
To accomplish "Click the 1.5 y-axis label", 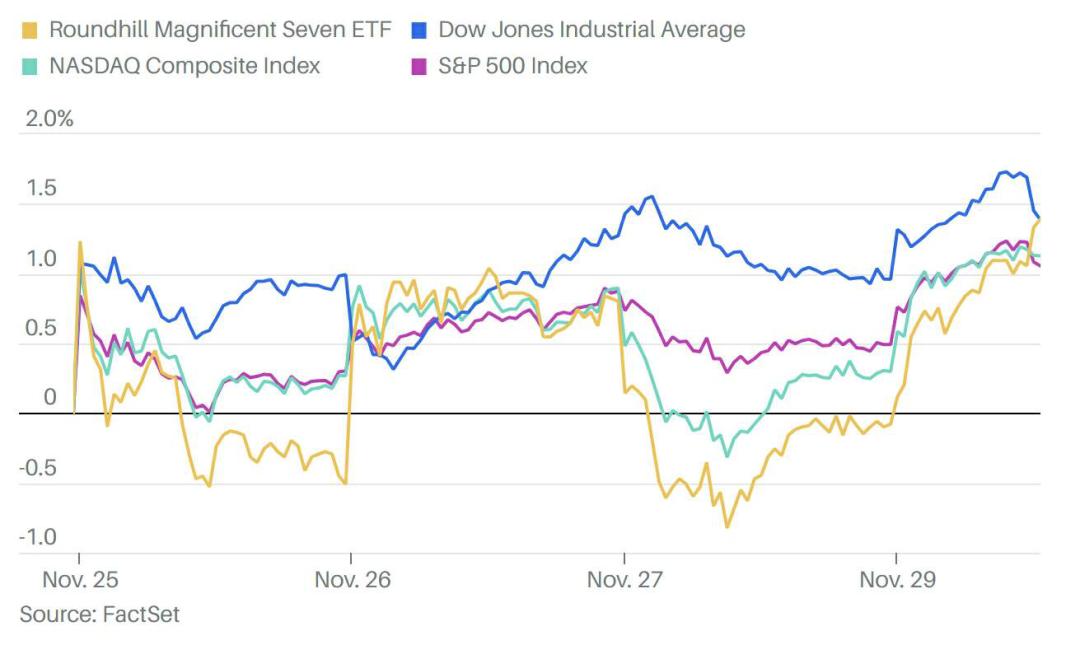I will [x=41, y=188].
